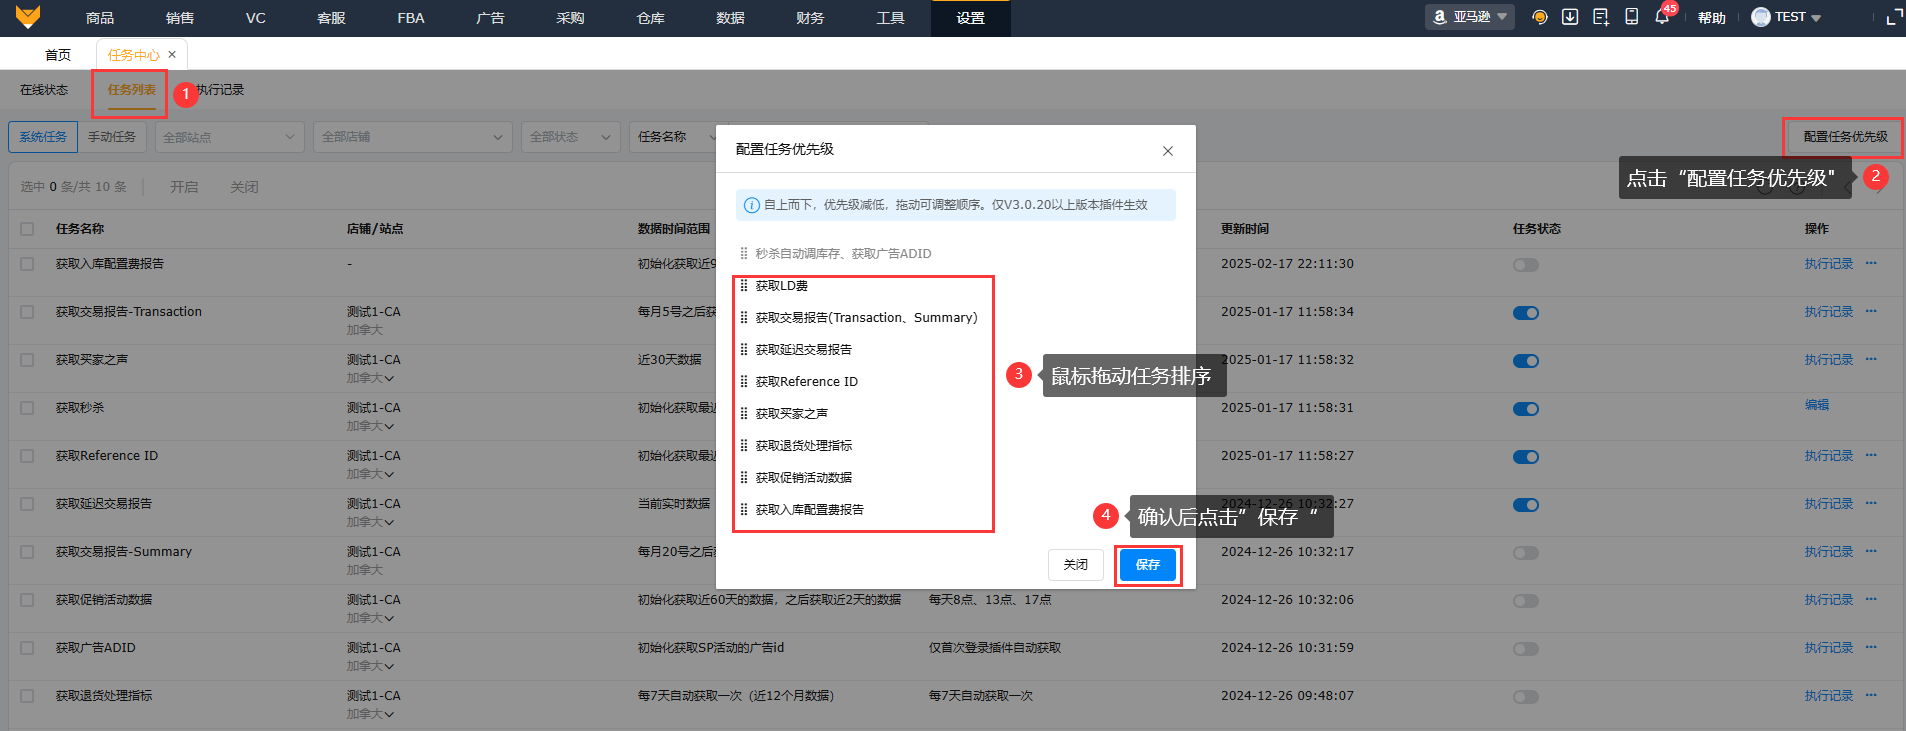Viewport: 1906px width, 731px height.
Task: Toggle the select-all checkbox in table header
Action: pyautogui.click(x=27, y=229)
